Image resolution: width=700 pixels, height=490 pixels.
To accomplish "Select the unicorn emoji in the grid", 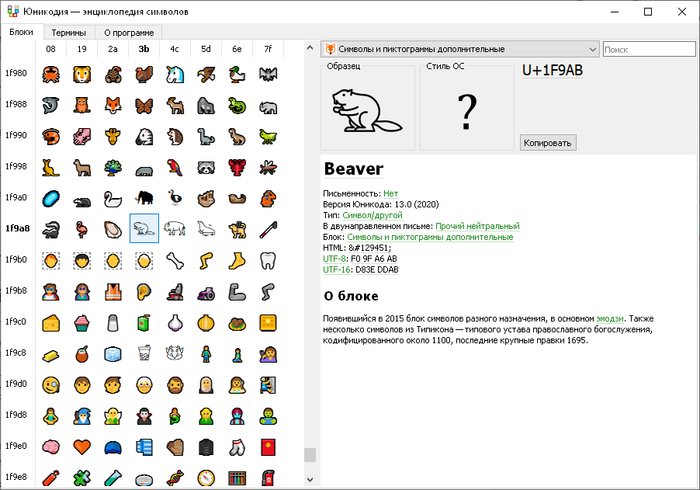I will (175, 73).
